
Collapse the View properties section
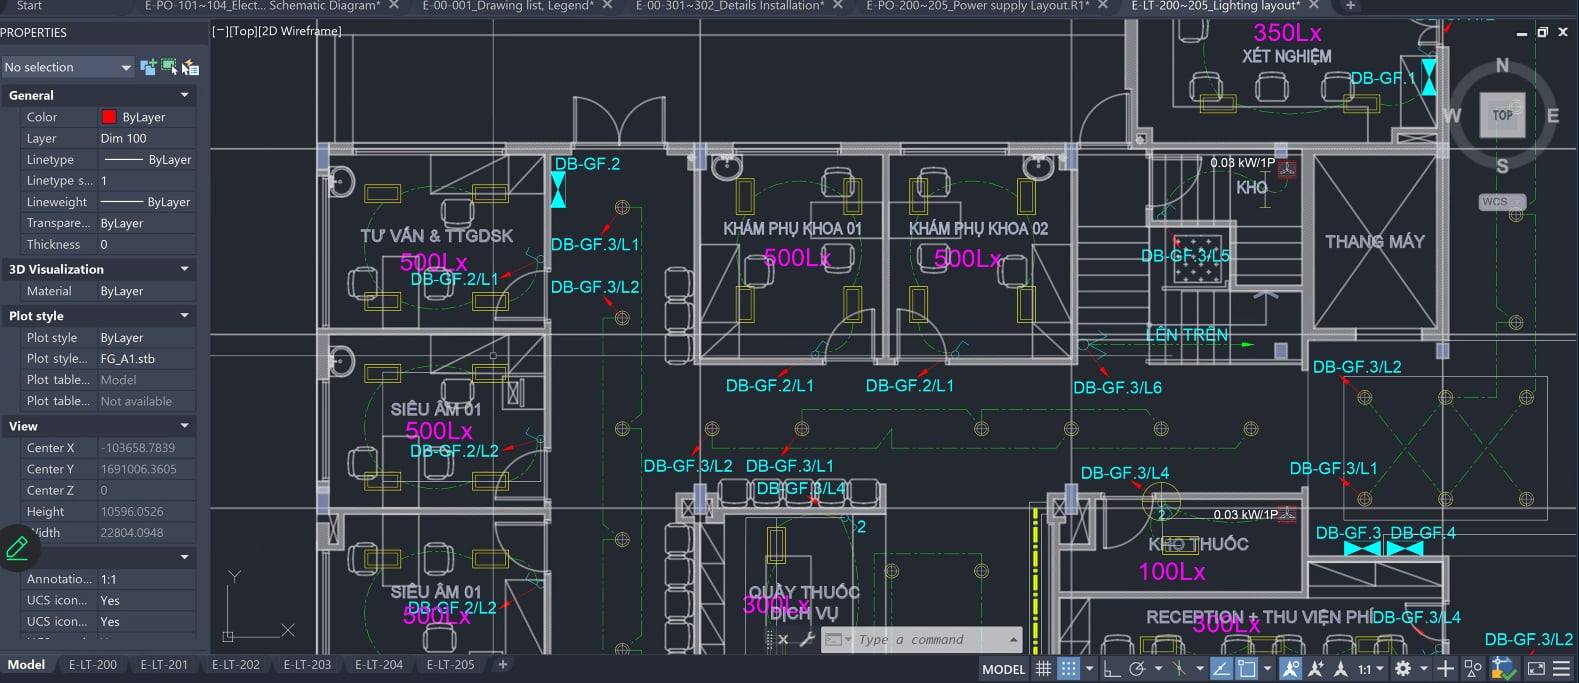coord(184,426)
